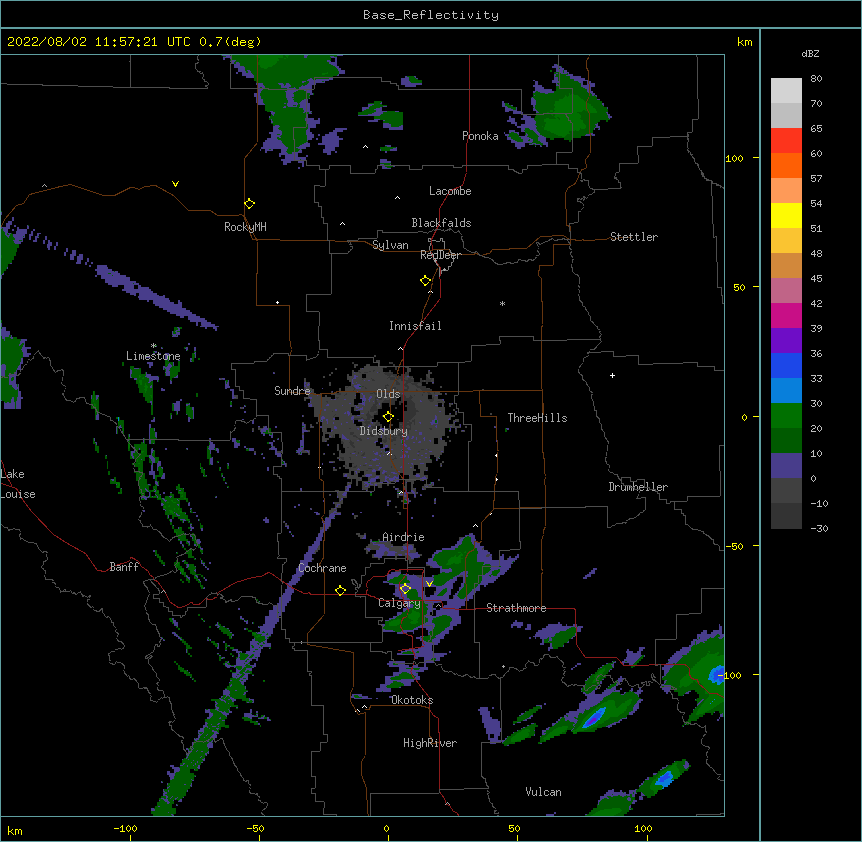
Task: Click the ThreeHills label
Action: click(x=537, y=418)
